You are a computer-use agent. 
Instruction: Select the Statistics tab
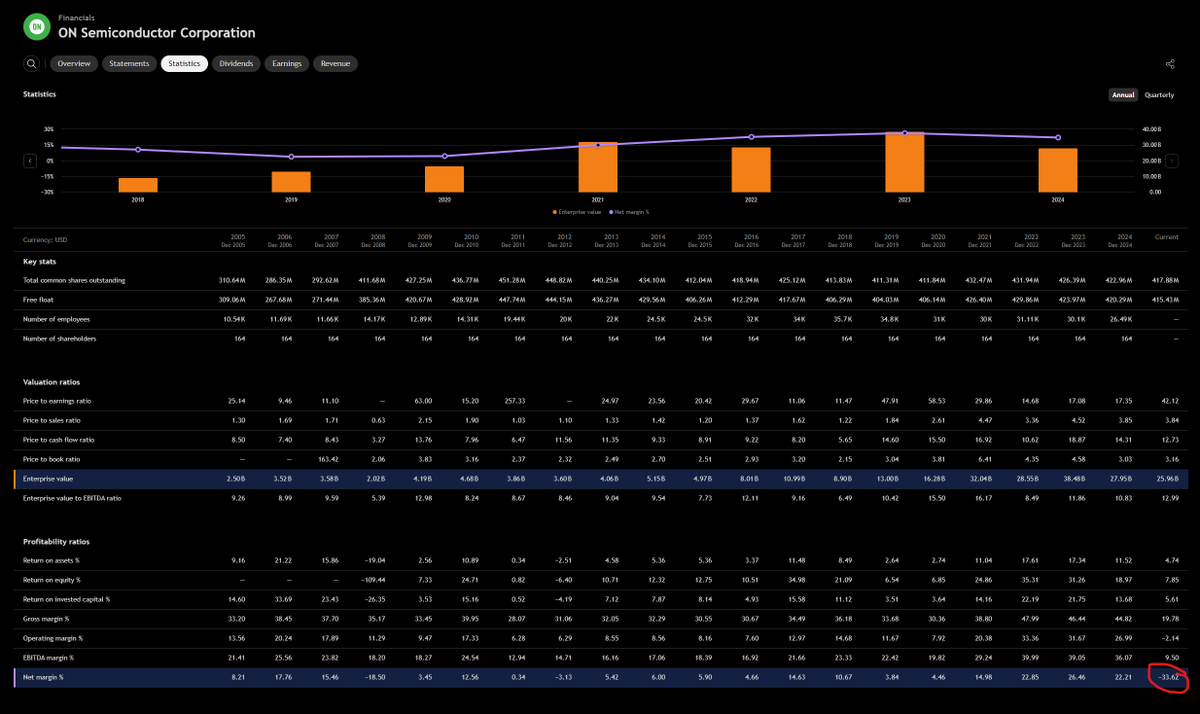click(184, 63)
